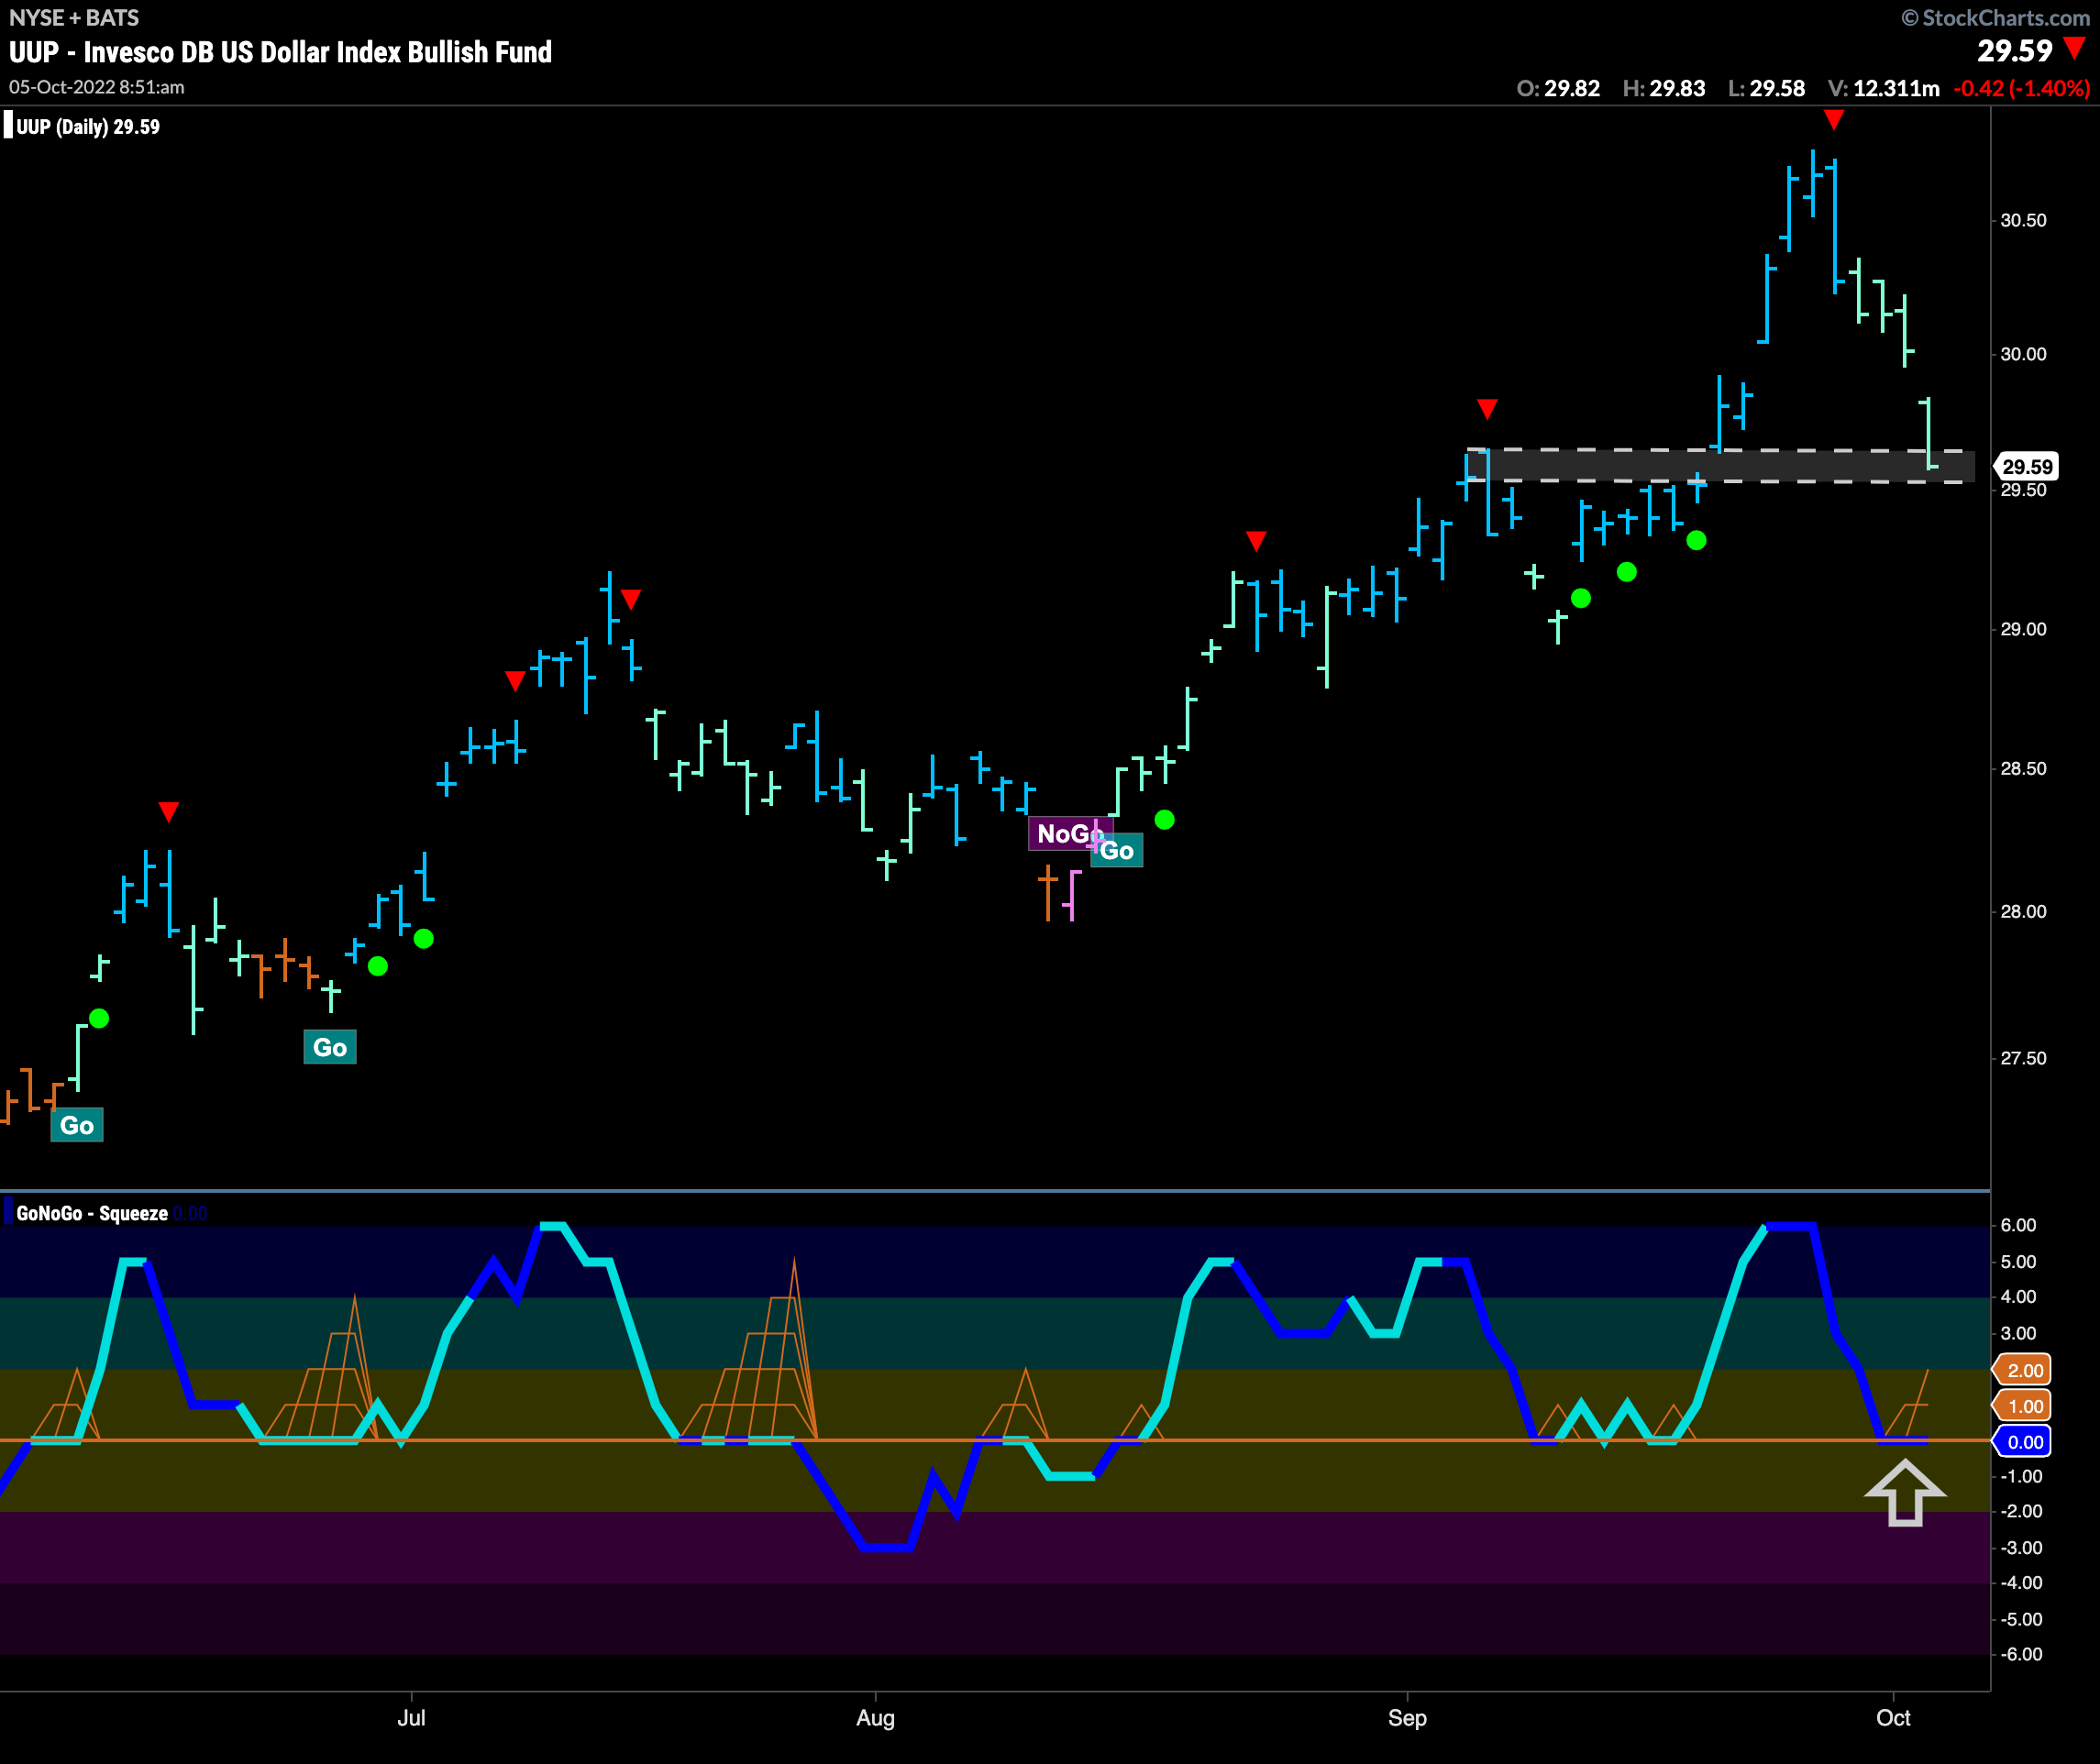Viewport: 2100px width, 1764px height.
Task: Click the L: 29.58 low value
Action: (1767, 88)
